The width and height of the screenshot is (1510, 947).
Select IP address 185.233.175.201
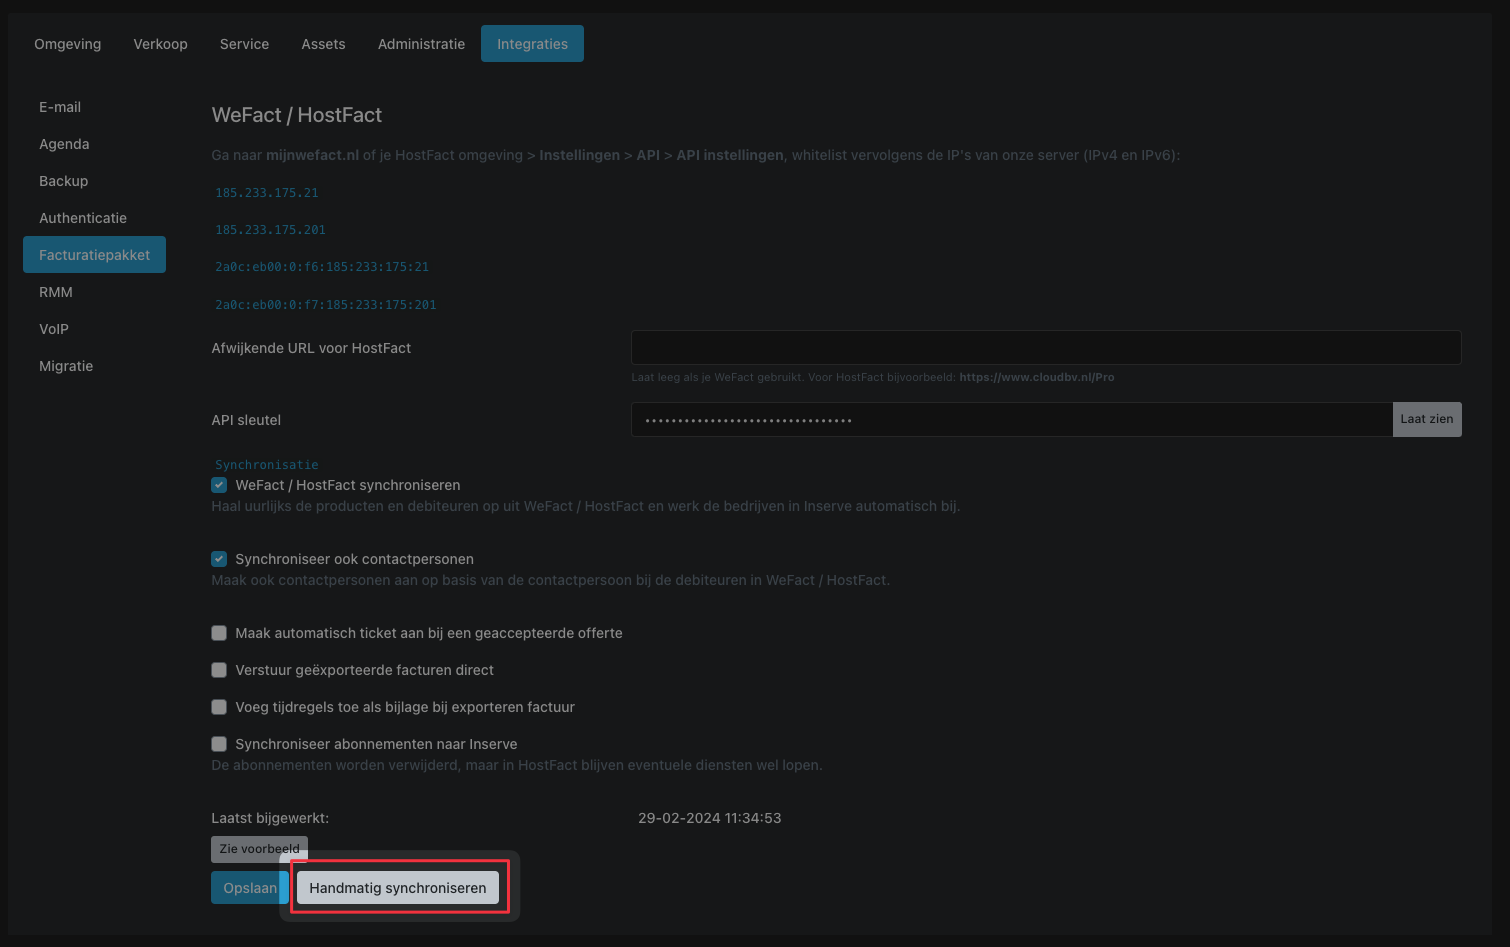[x=271, y=230]
